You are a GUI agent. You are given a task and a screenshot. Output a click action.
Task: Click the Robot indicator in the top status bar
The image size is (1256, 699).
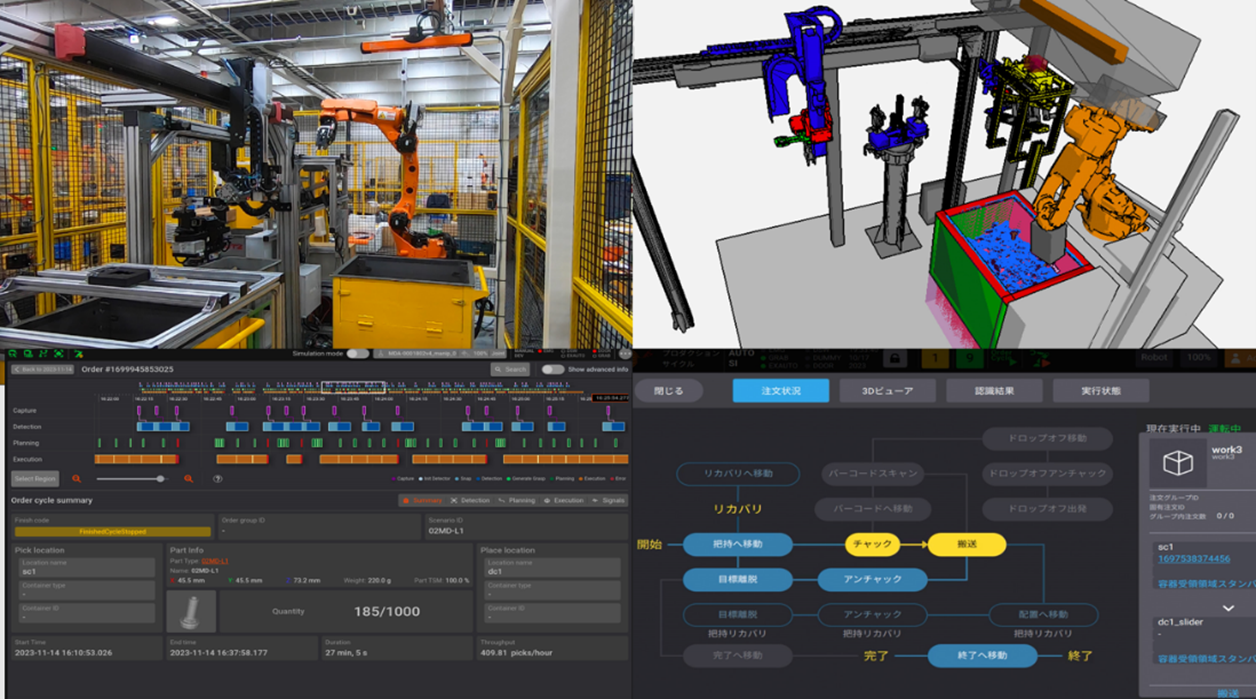point(1153,358)
